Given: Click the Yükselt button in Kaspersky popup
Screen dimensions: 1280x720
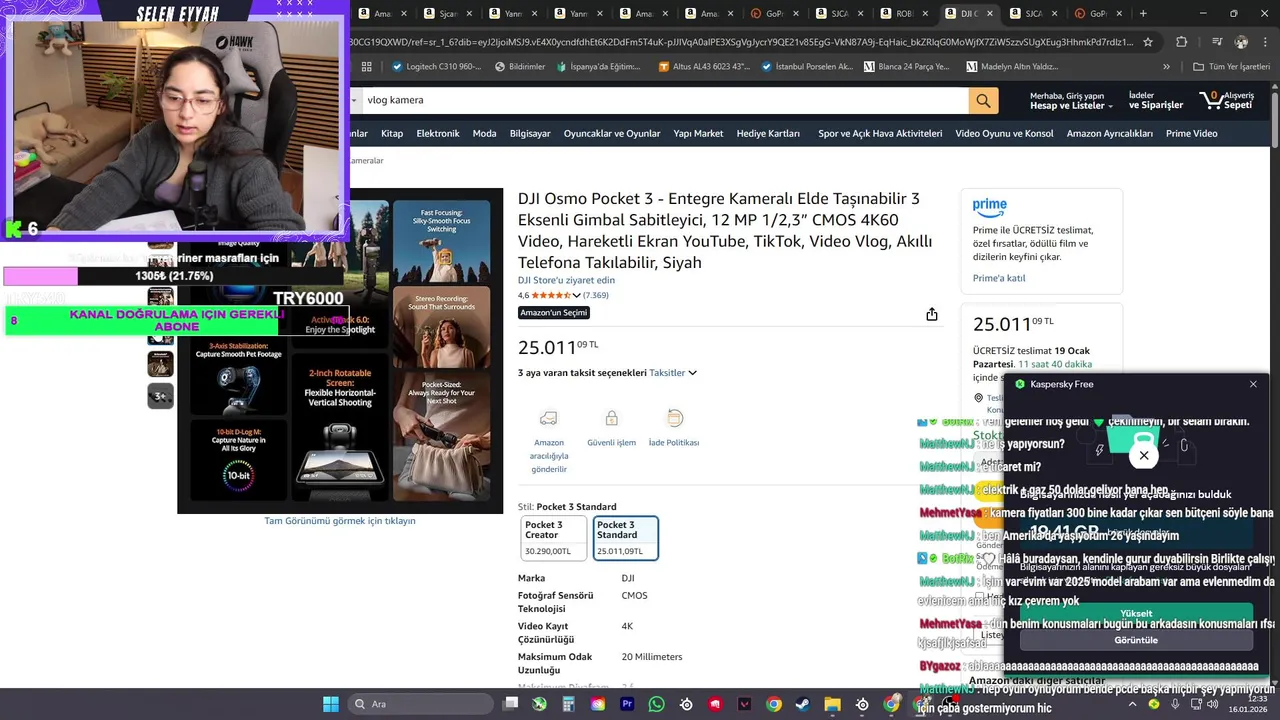Looking at the screenshot, I should (1136, 613).
